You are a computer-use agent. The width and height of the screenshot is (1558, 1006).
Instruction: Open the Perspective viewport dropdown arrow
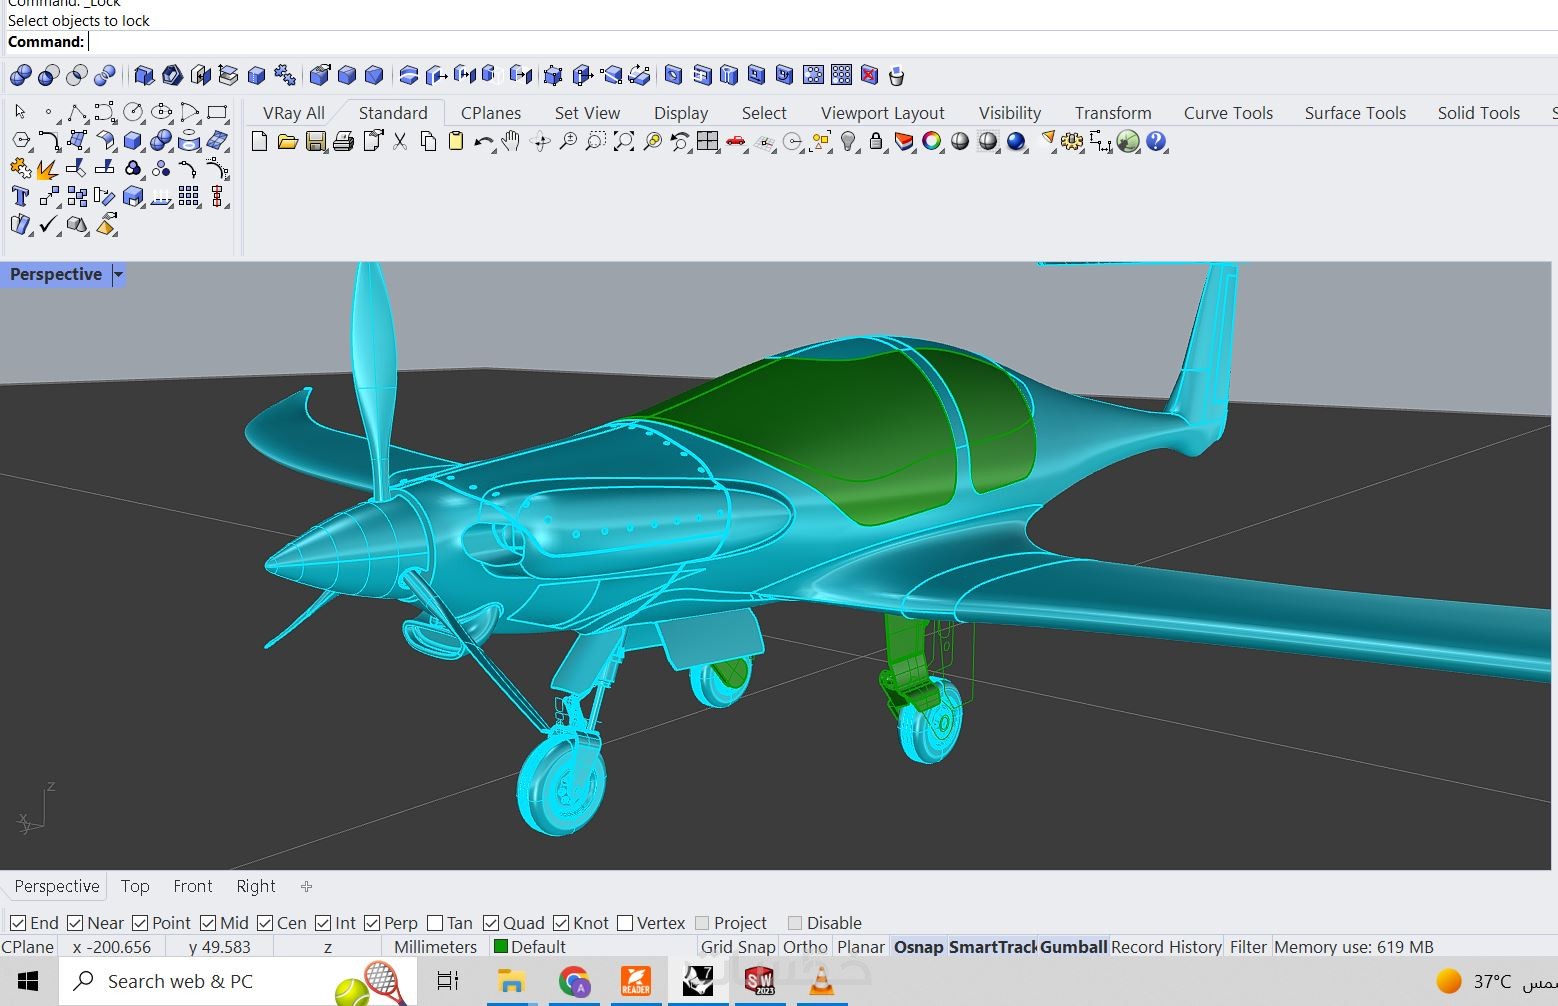[x=118, y=275]
